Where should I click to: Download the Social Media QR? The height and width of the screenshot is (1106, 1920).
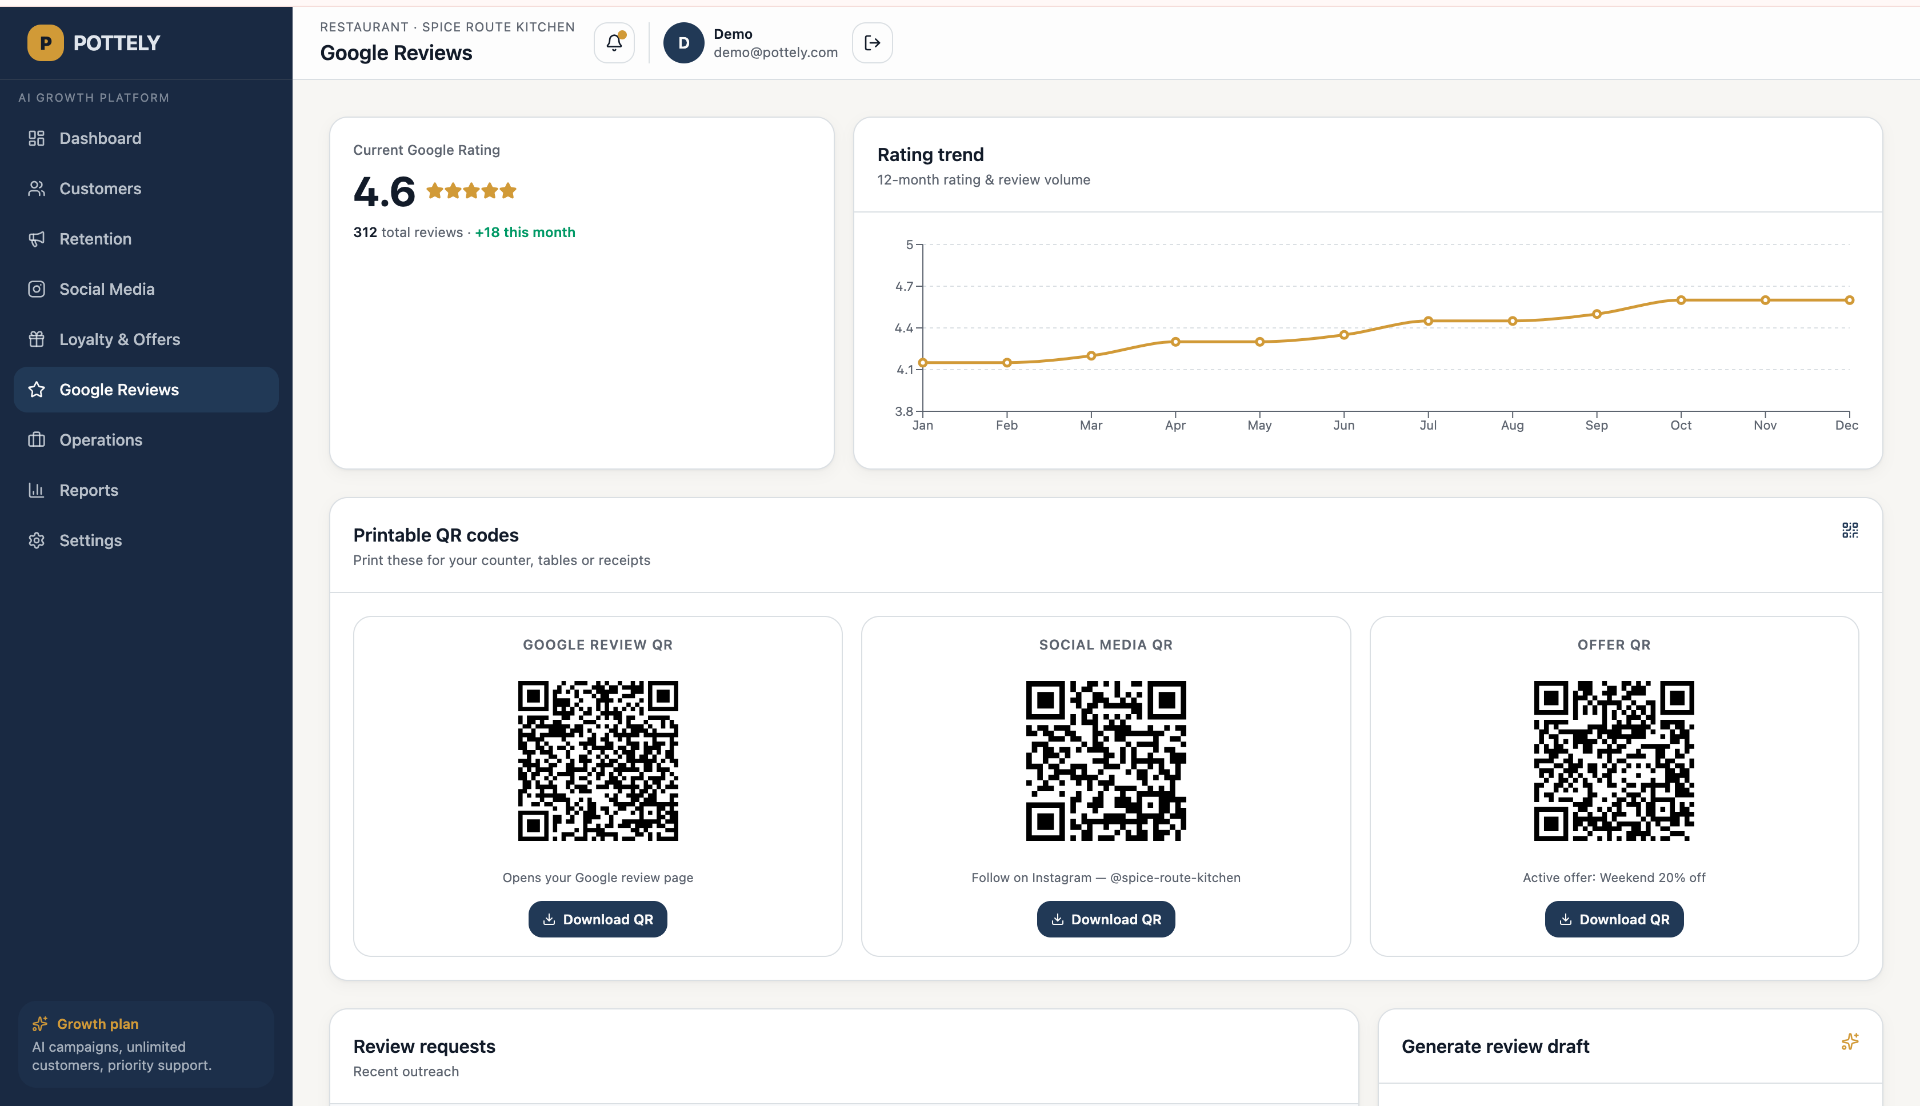tap(1106, 919)
